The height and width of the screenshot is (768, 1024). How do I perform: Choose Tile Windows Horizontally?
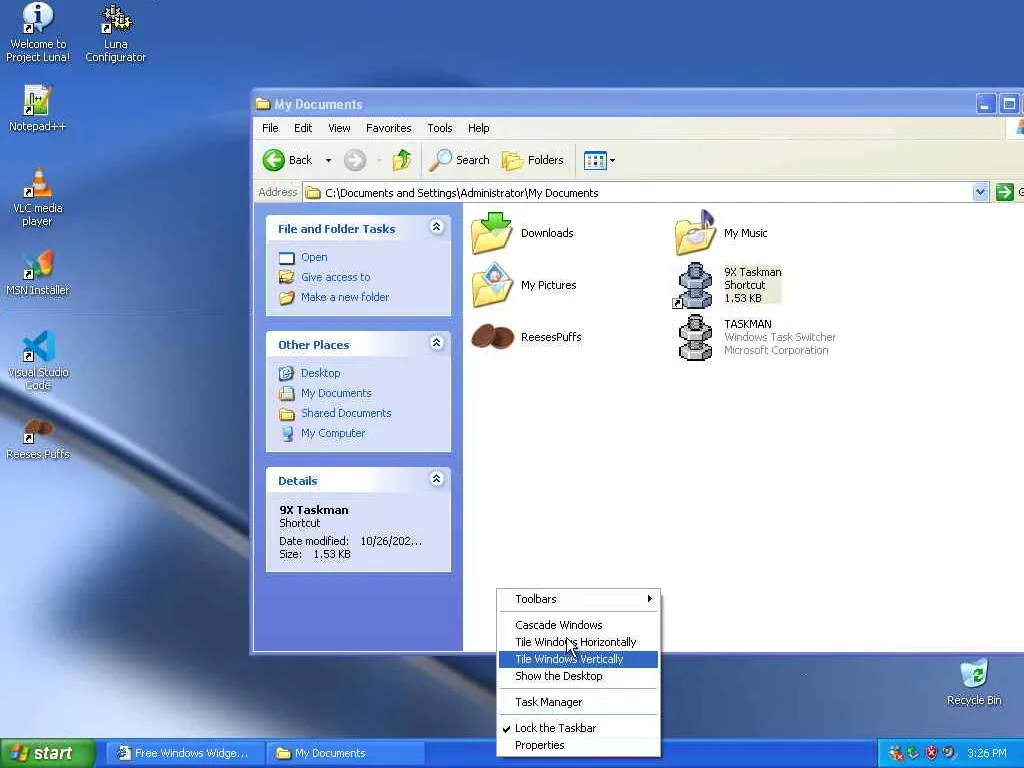578,642
